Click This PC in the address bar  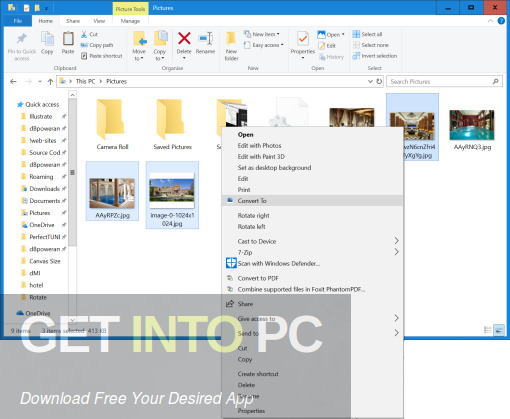(x=85, y=81)
